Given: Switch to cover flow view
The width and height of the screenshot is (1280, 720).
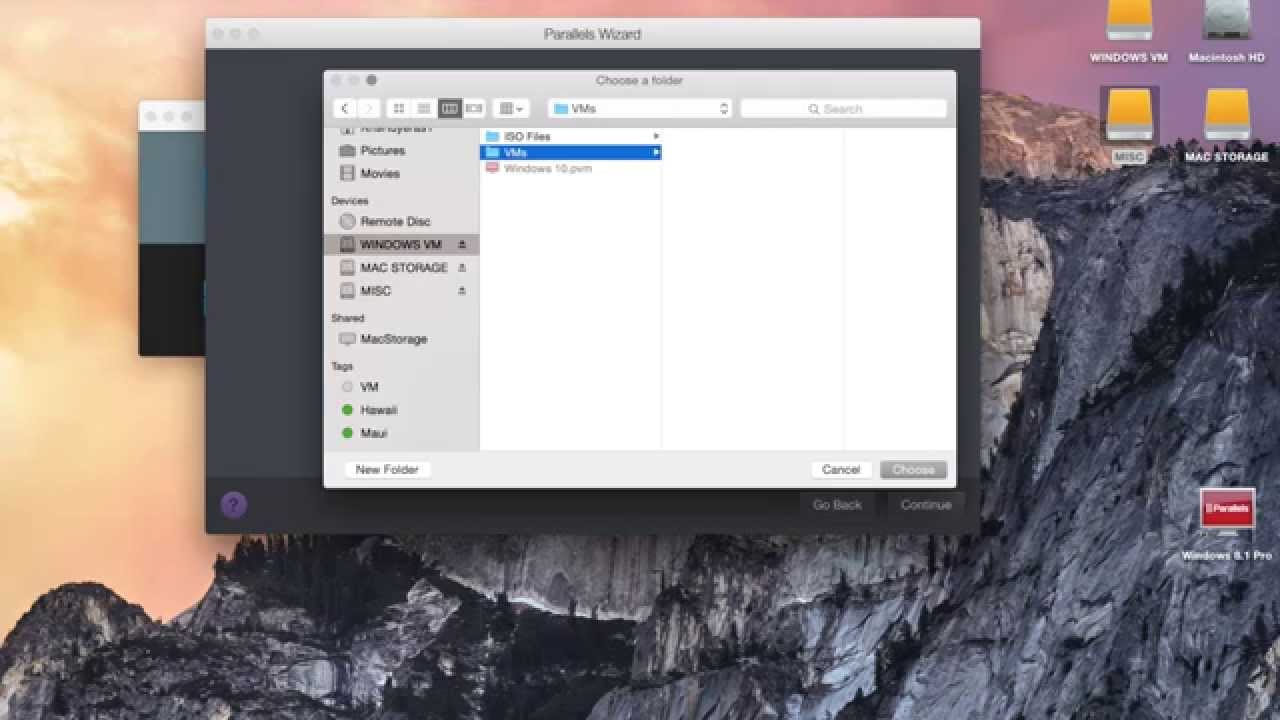Looking at the screenshot, I should [x=474, y=108].
